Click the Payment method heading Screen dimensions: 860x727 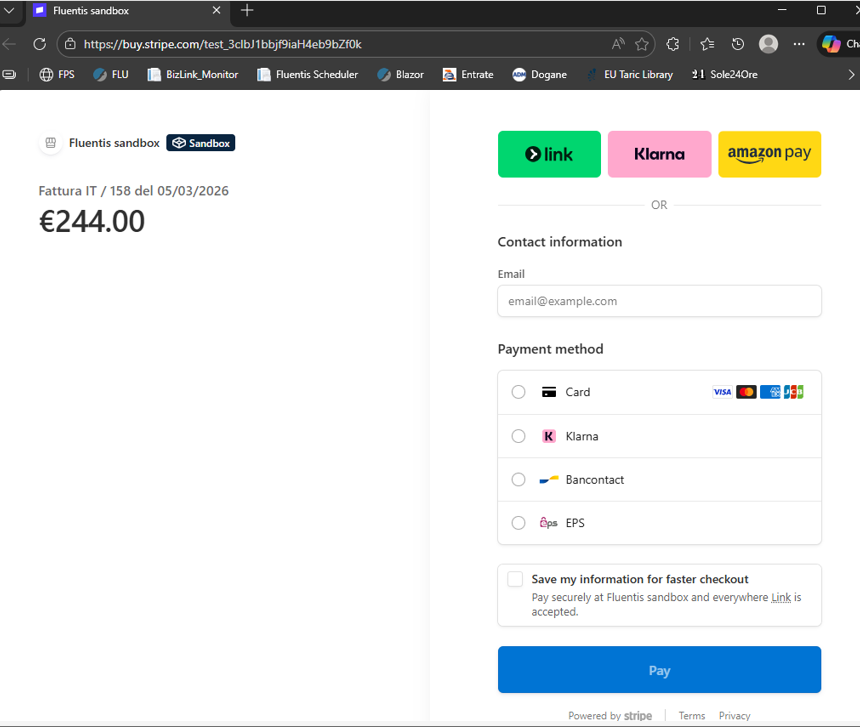click(x=550, y=349)
